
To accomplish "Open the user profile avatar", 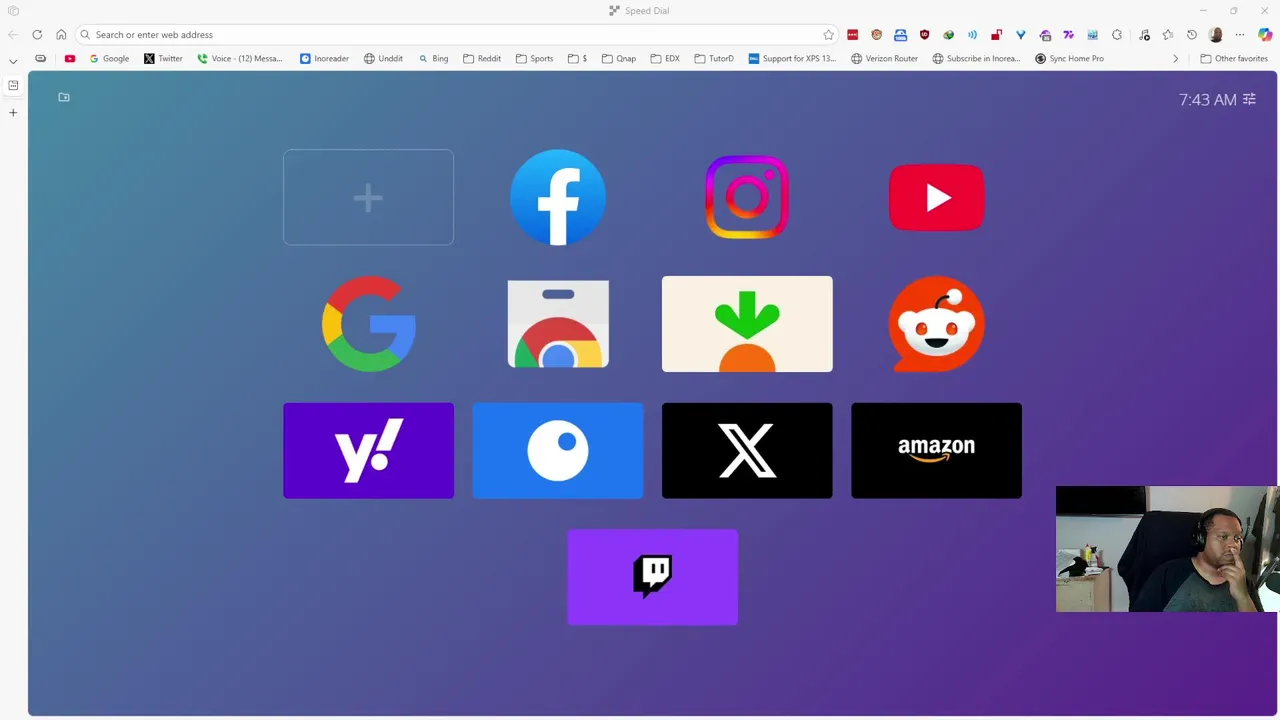I will [1215, 35].
